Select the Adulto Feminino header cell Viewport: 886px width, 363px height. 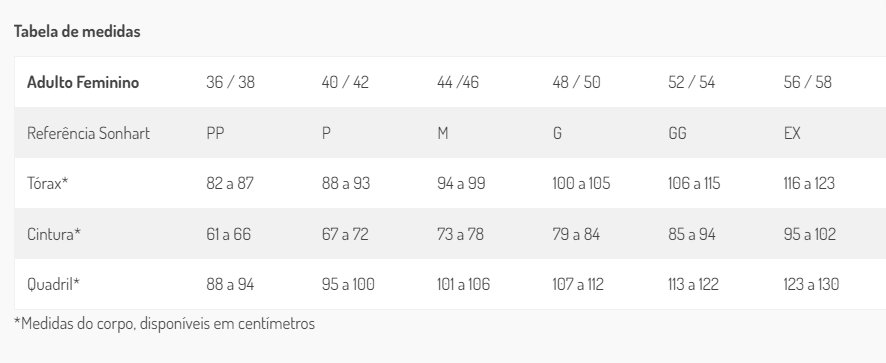[83, 82]
